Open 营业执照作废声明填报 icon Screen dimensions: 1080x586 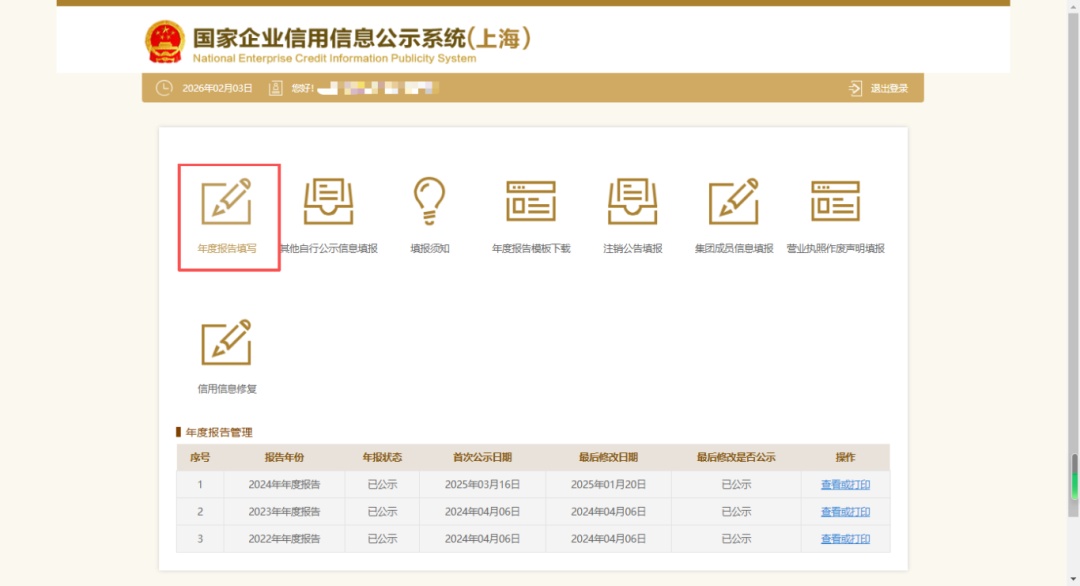tap(835, 202)
